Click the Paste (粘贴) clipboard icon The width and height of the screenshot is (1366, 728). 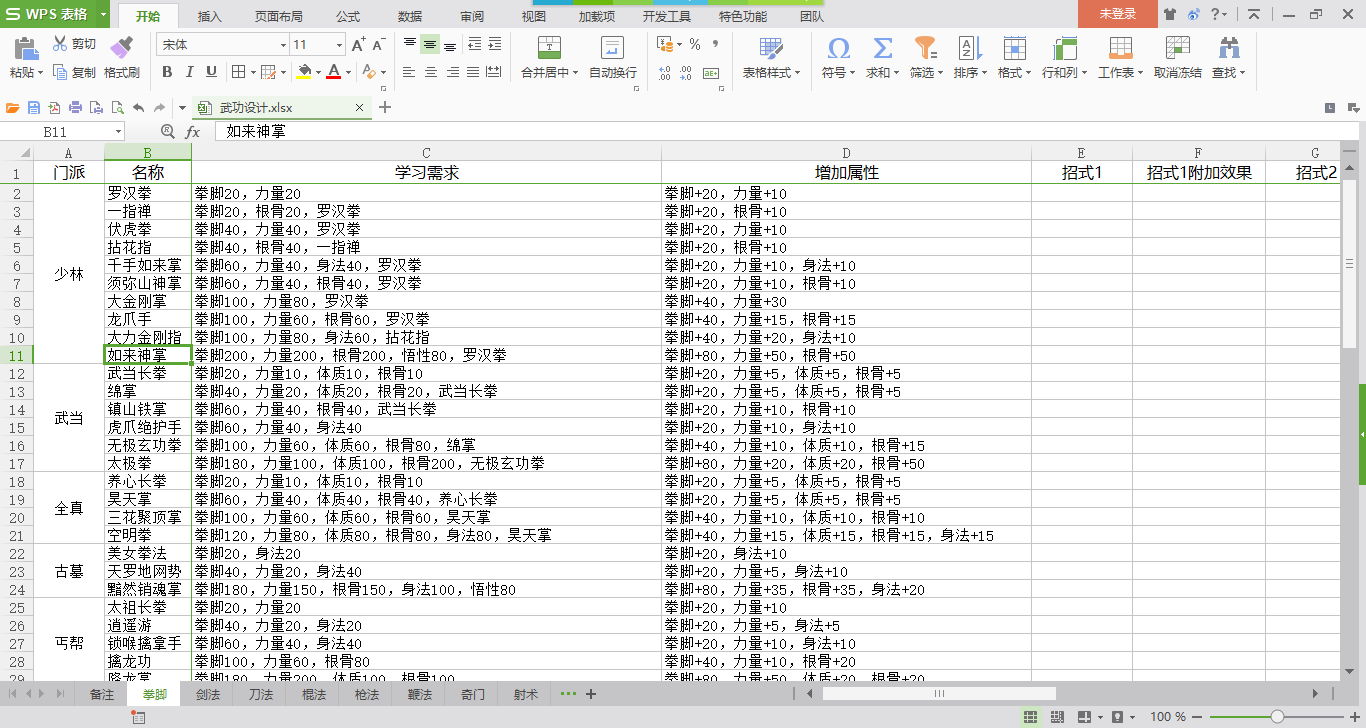25,48
